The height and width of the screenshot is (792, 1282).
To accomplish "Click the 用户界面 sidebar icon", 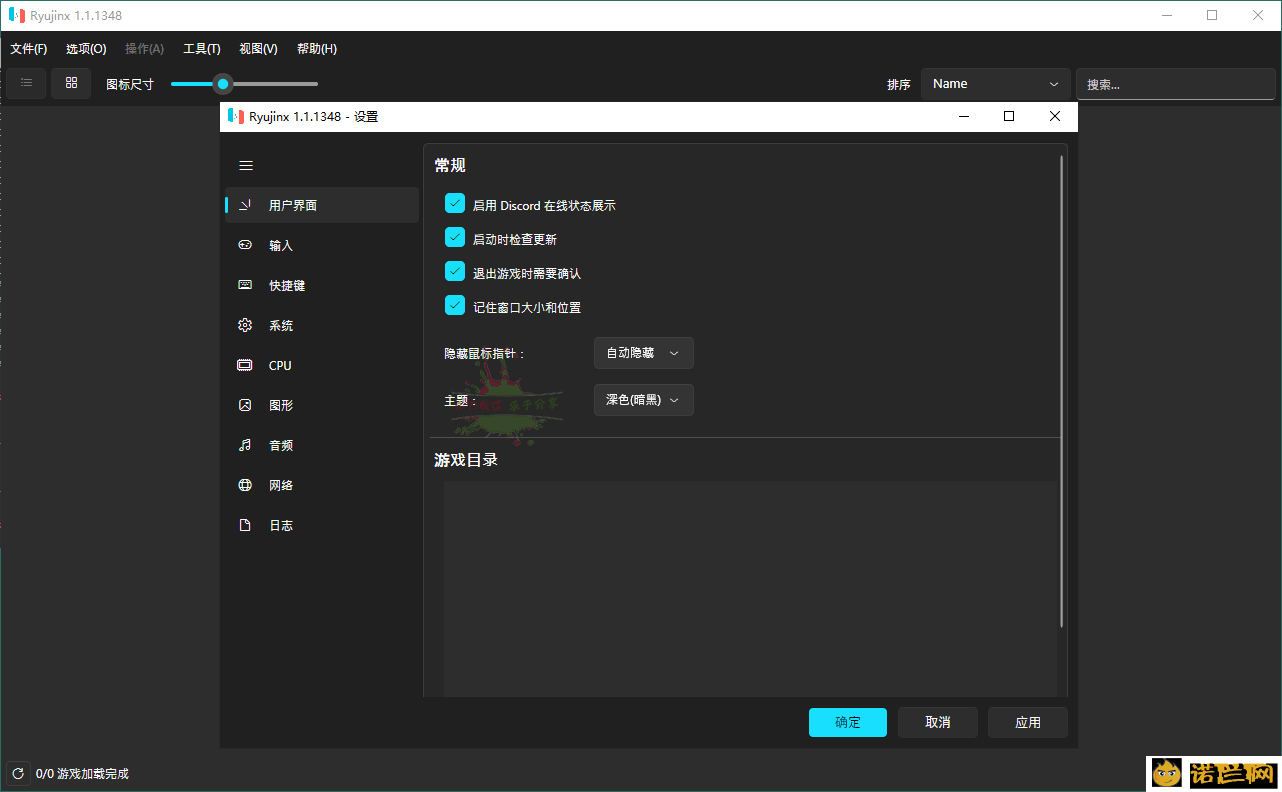I will [245, 205].
